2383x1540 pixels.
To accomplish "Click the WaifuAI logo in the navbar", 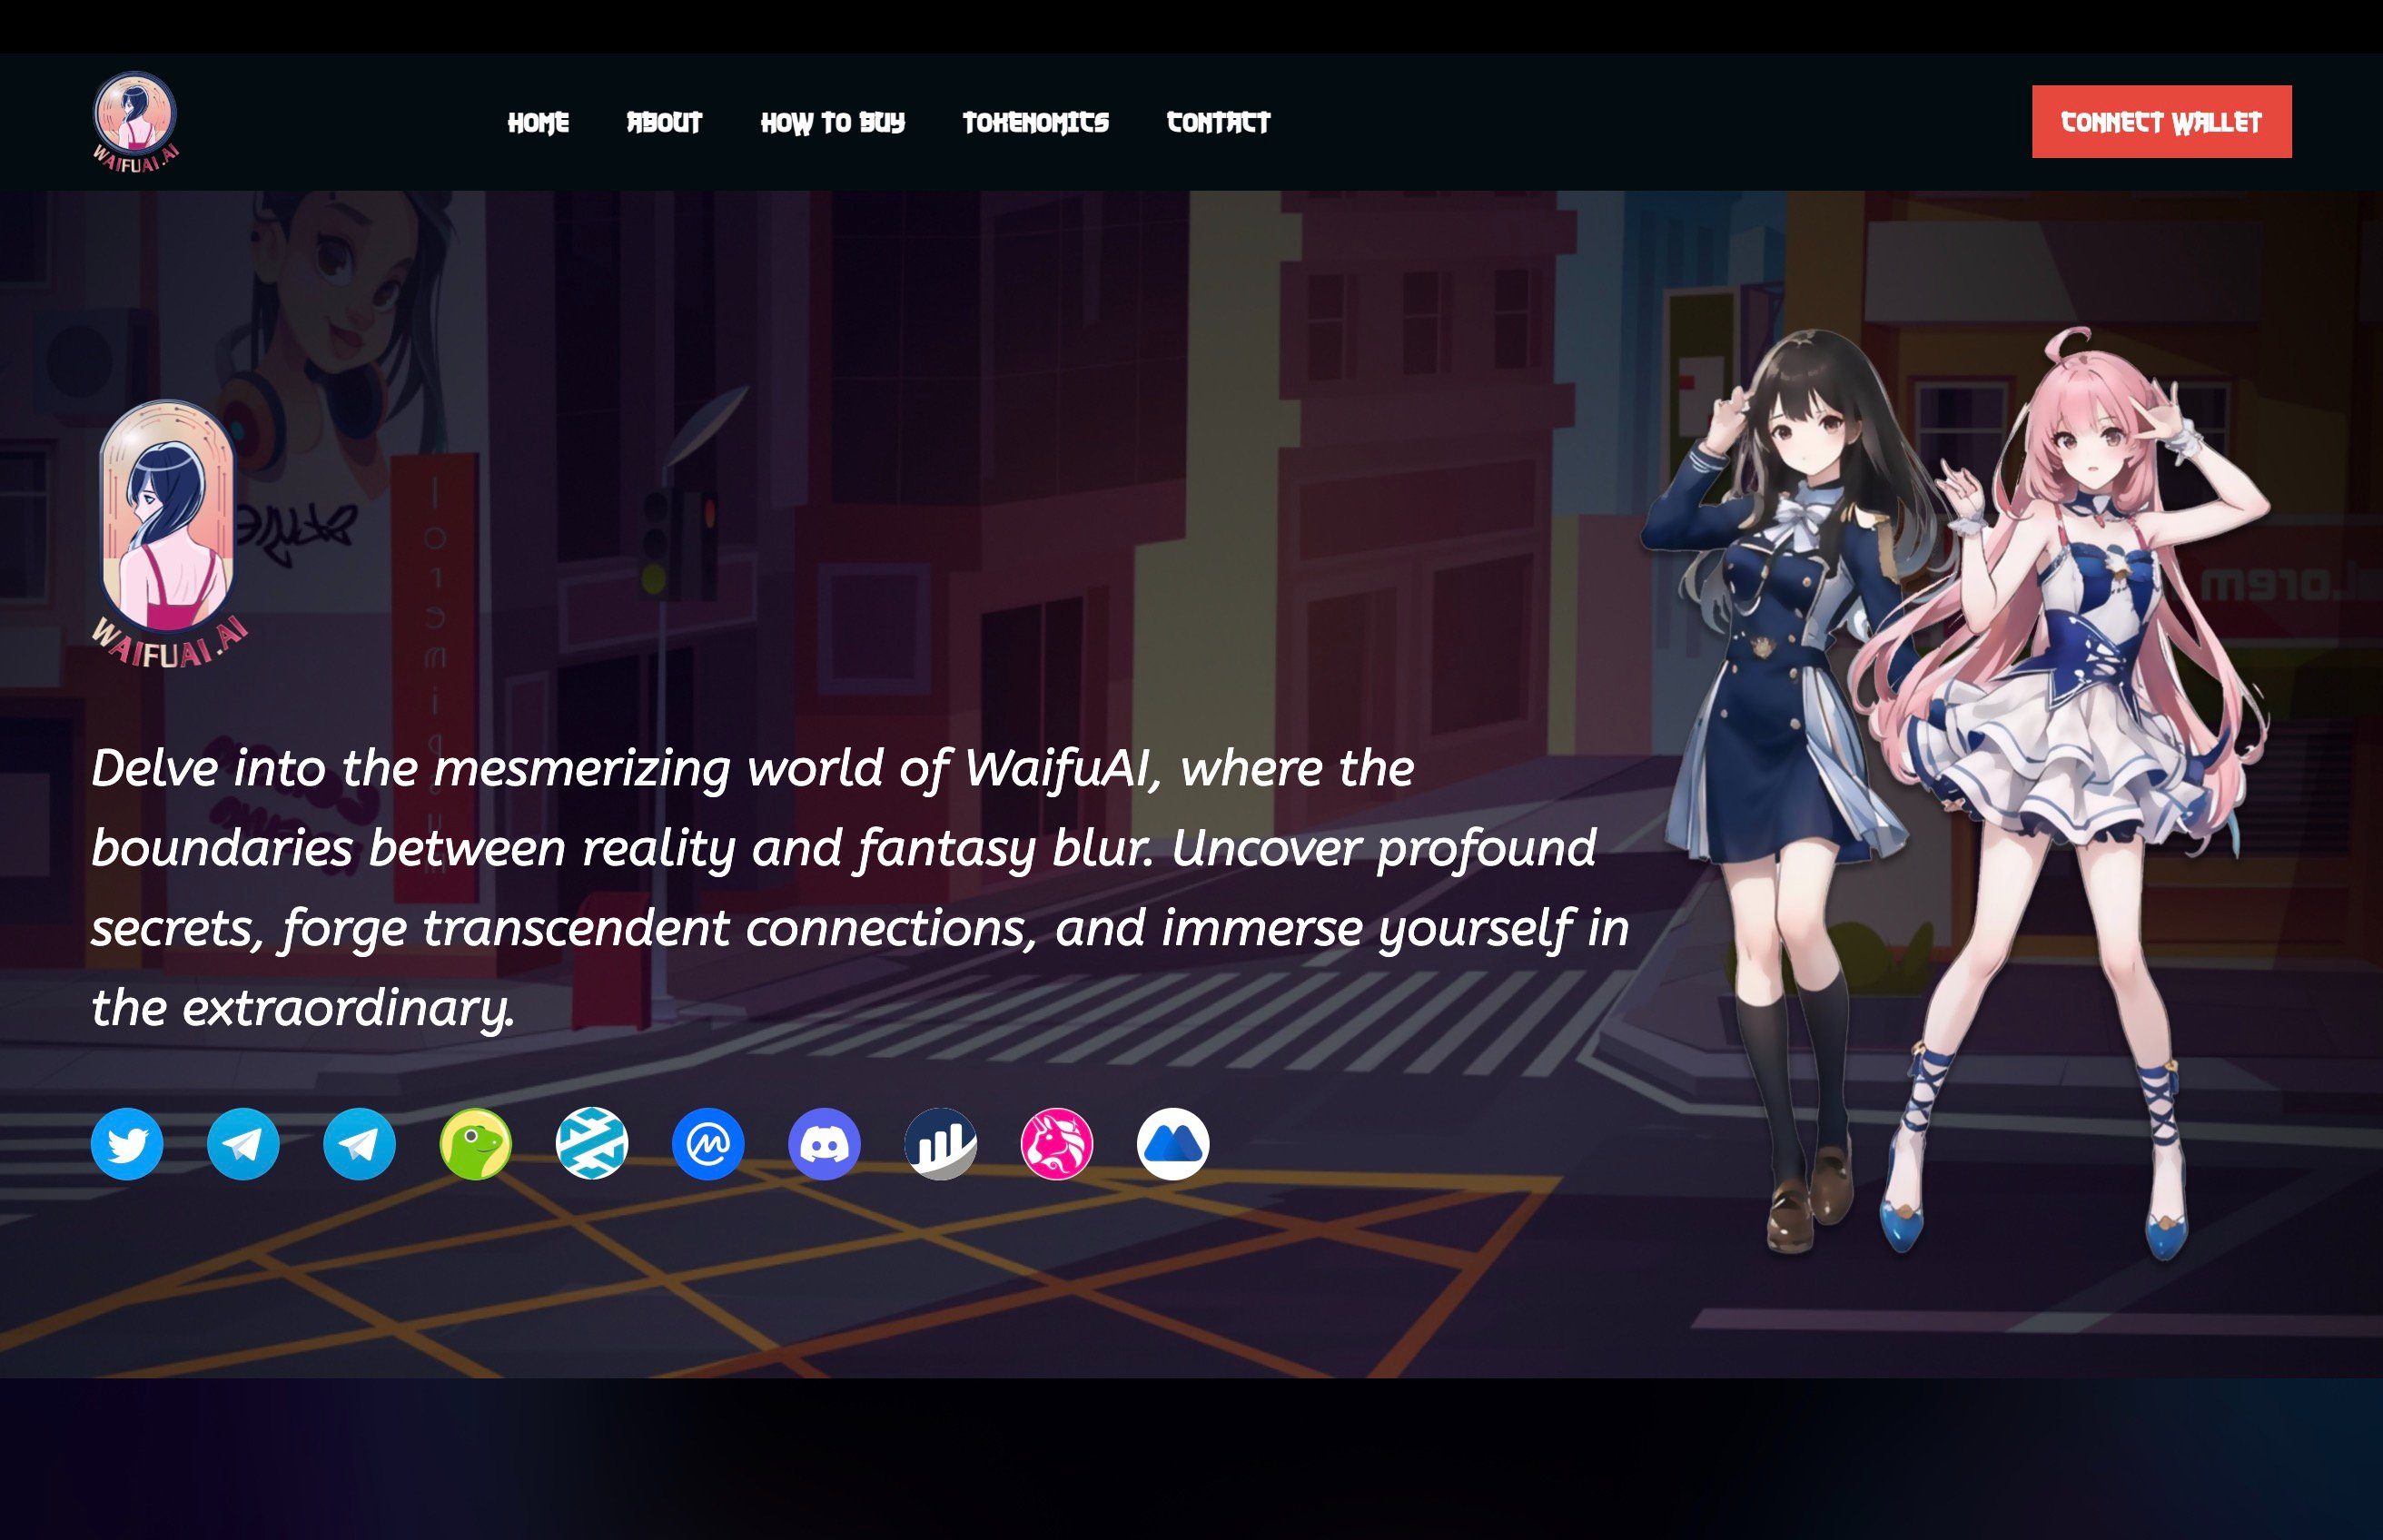I will [x=136, y=122].
